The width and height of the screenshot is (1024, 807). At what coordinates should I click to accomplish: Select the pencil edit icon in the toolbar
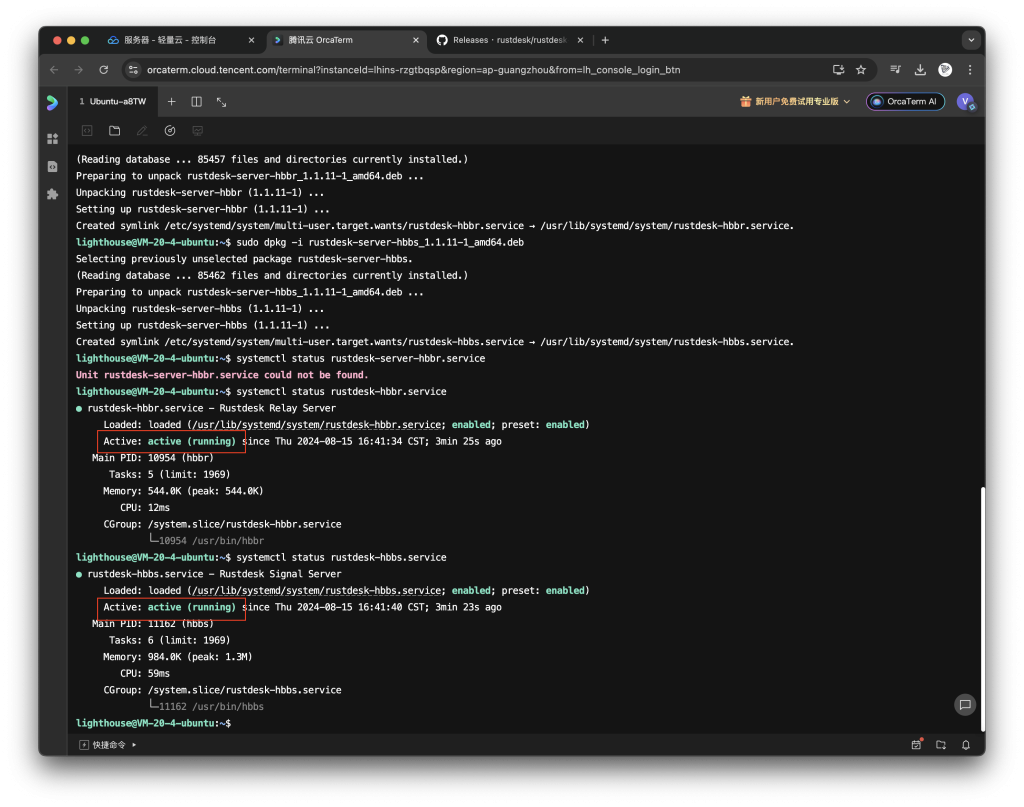(142, 130)
